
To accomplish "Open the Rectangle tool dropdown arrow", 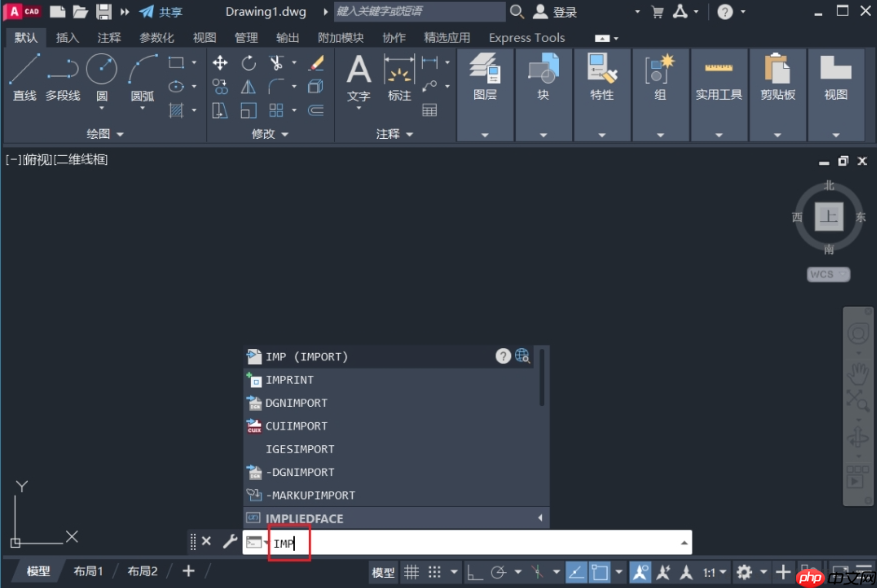I will click(194, 63).
